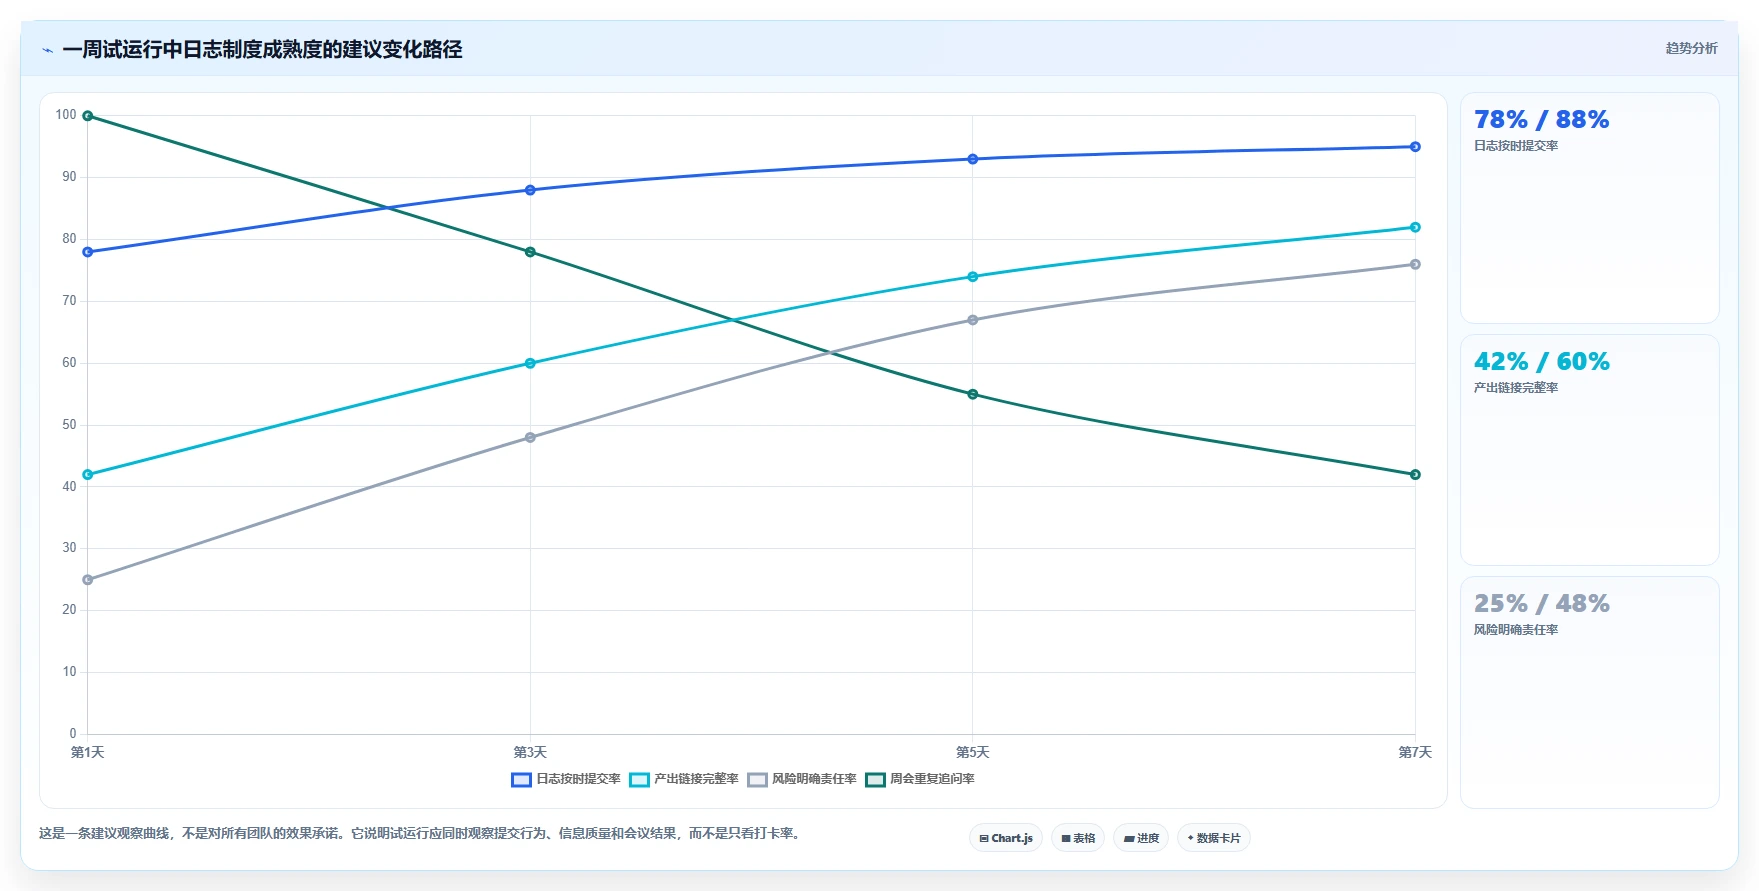Click the green data point at 第5天 (55)
The image size is (1759, 891).
[x=973, y=394]
